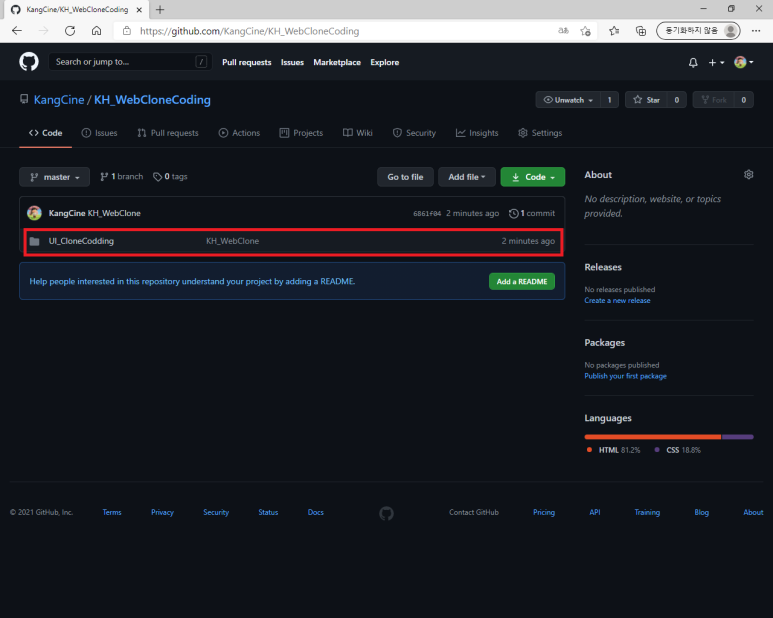Screen dimensions: 773x618
Task: Switch to the repository Issues tab
Action: point(100,133)
